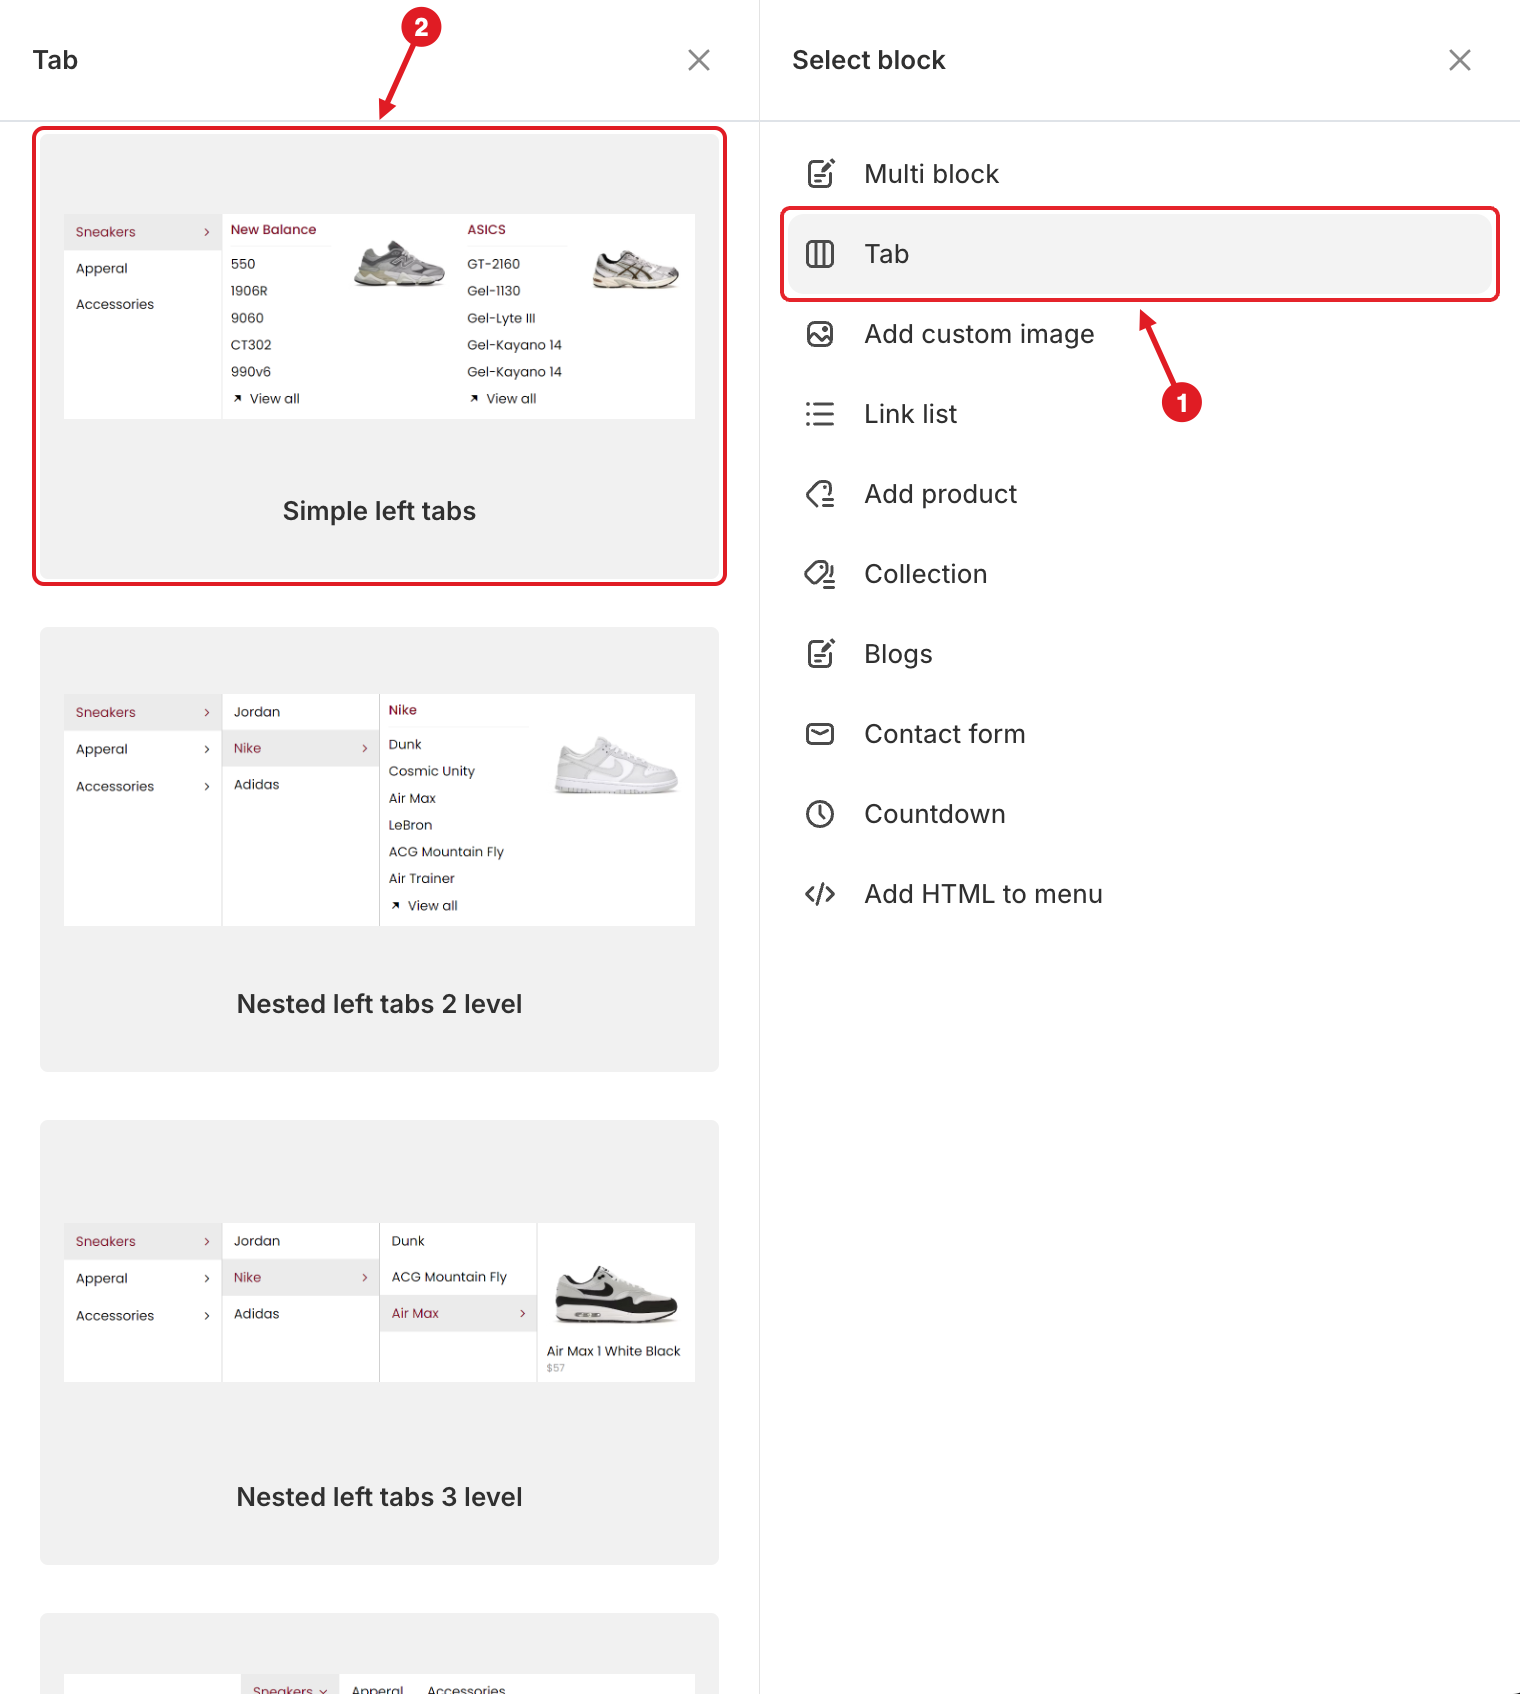Select the Multi block option
This screenshot has height=1694, width=1520.
click(1139, 174)
